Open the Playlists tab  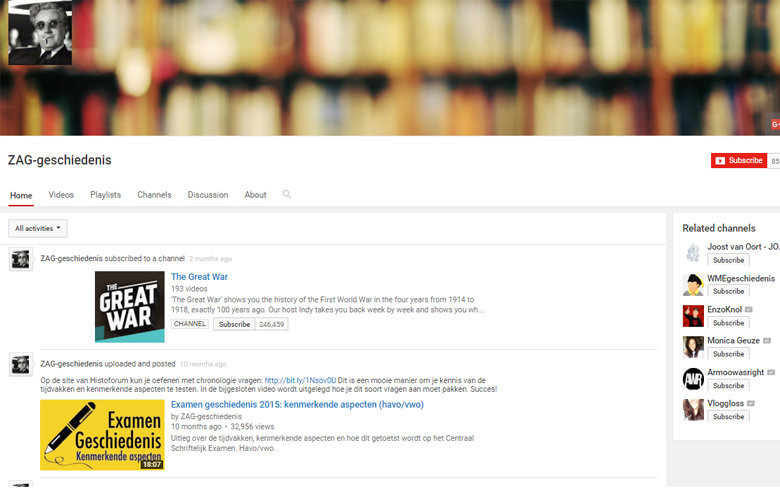[x=105, y=195]
